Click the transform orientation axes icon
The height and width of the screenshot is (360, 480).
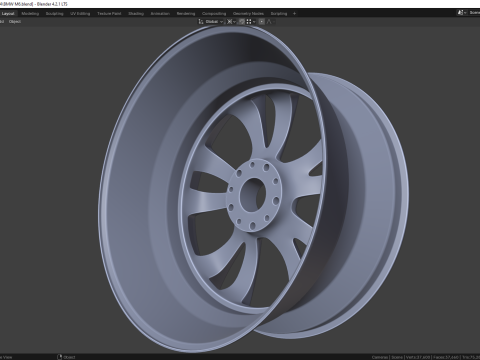point(201,22)
